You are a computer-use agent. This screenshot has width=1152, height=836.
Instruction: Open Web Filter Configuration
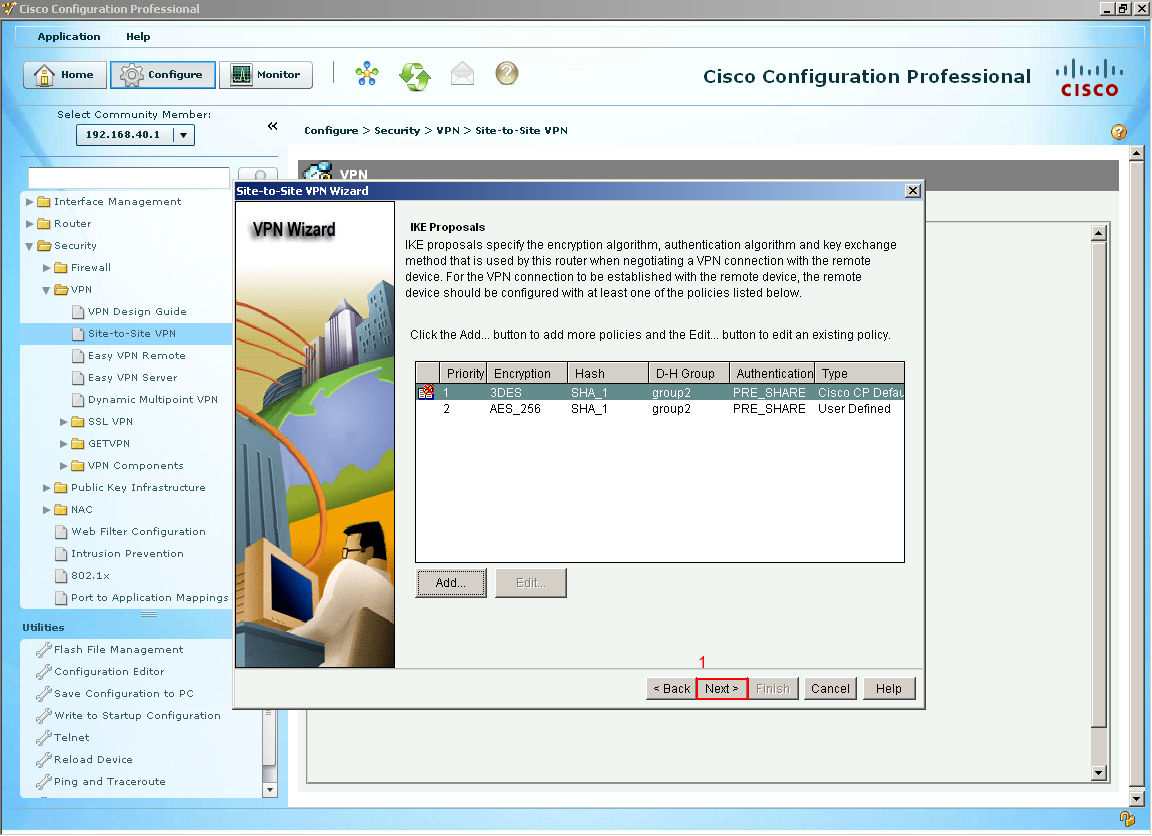point(138,532)
